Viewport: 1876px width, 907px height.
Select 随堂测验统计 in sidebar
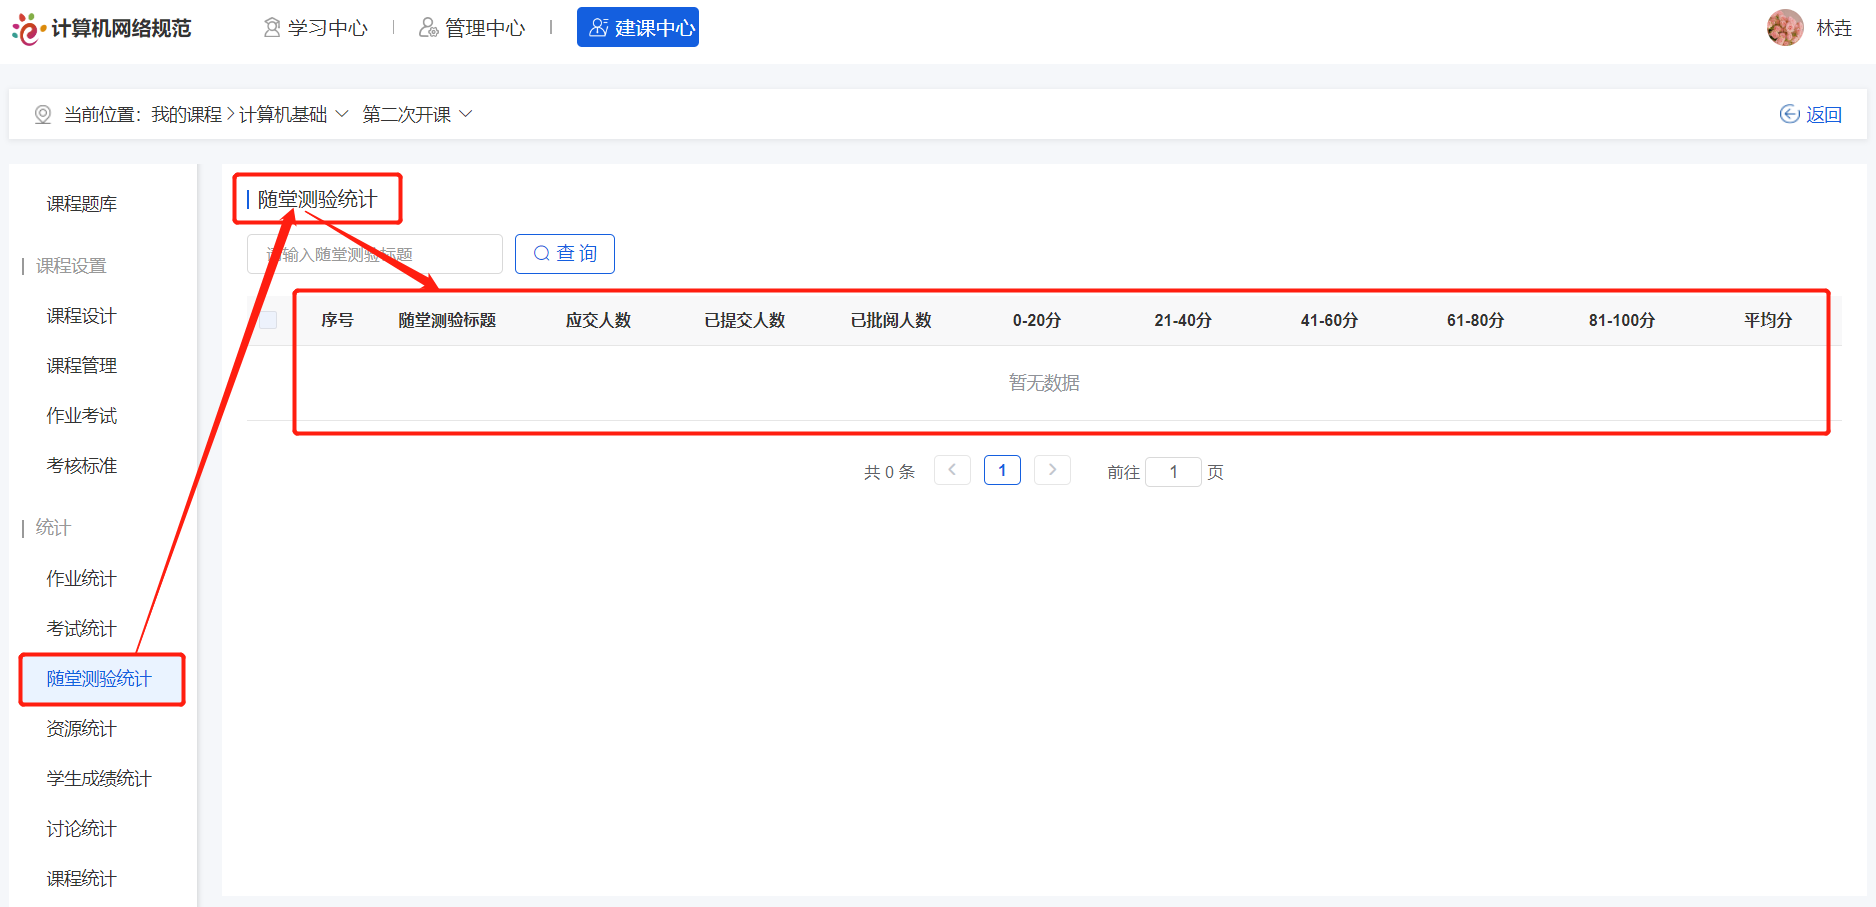[x=99, y=679]
